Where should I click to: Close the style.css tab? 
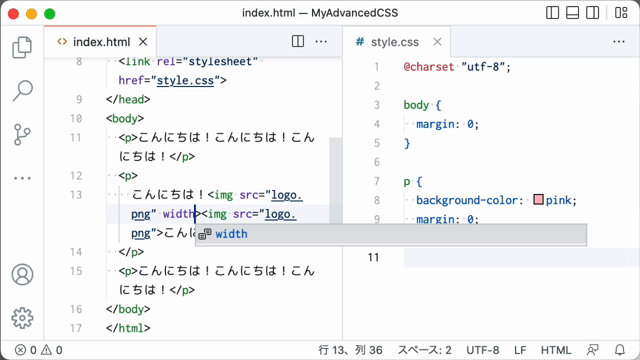coord(437,42)
